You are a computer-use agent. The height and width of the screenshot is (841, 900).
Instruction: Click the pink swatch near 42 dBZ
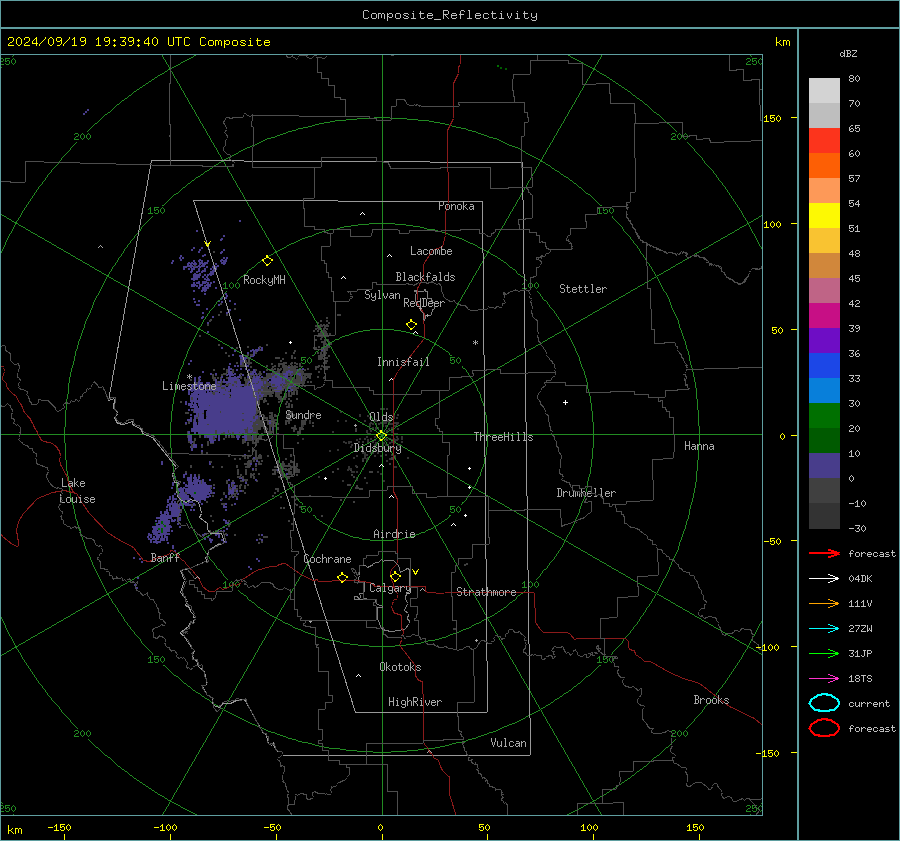coord(824,290)
